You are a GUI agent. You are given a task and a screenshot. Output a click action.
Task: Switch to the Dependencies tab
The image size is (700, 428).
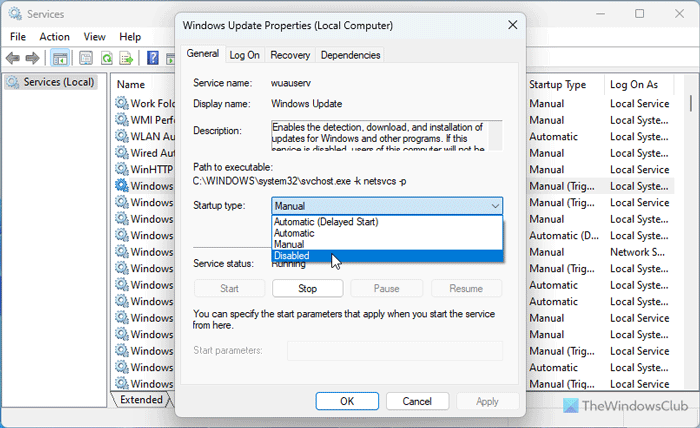[350, 55]
